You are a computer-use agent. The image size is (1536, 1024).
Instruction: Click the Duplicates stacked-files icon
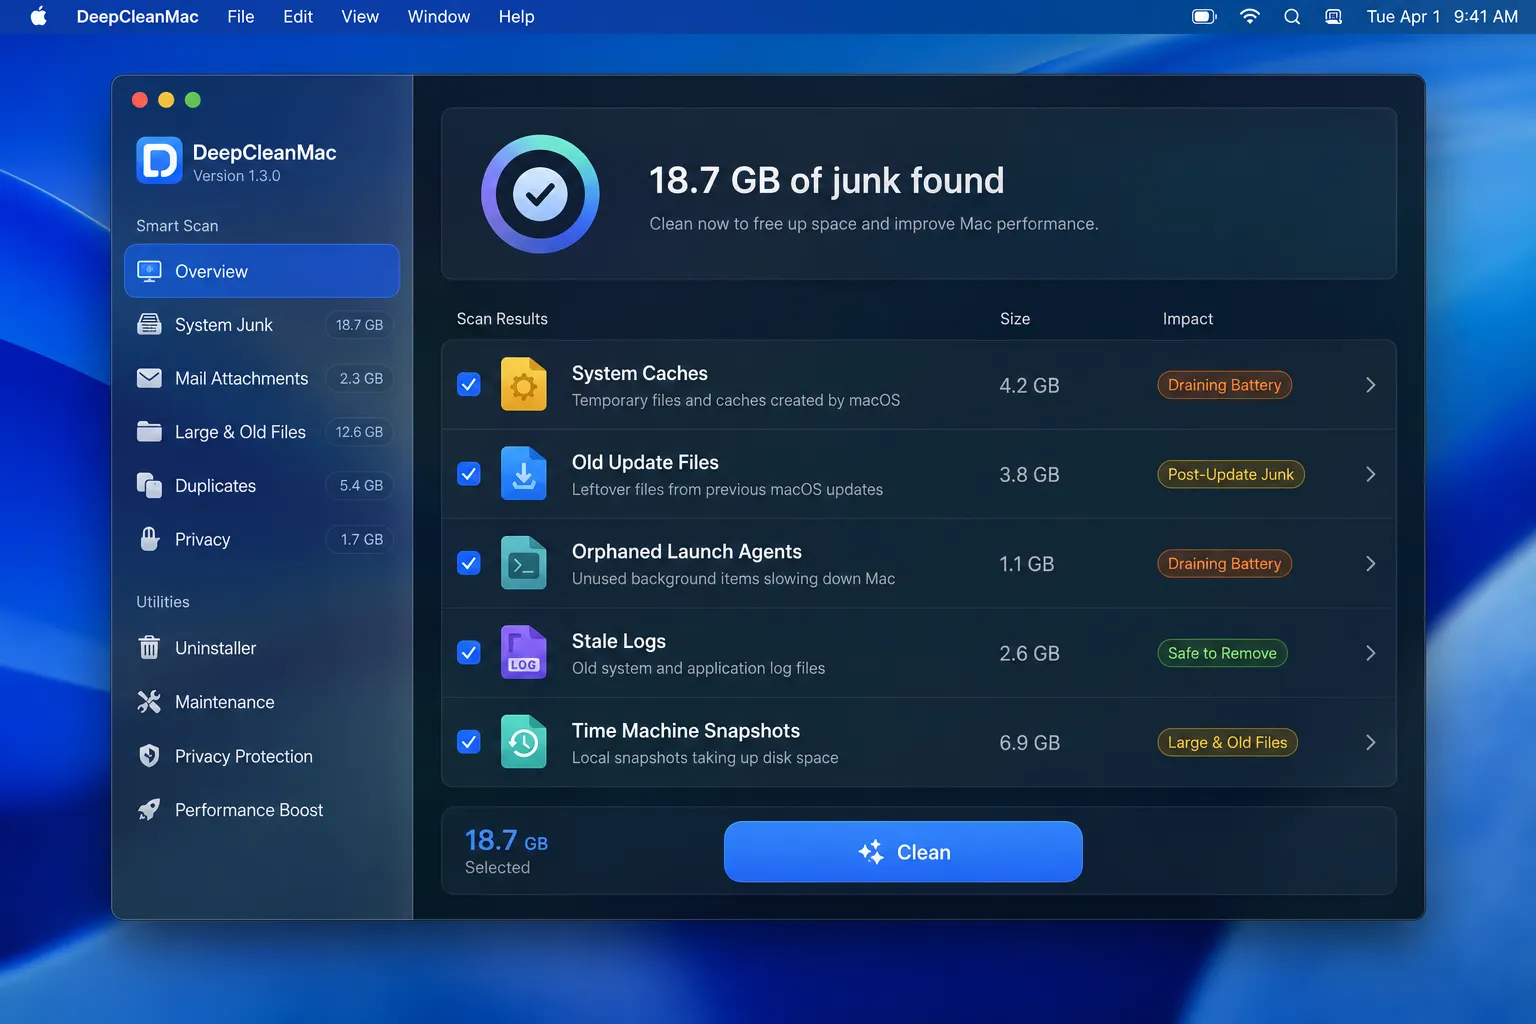149,486
